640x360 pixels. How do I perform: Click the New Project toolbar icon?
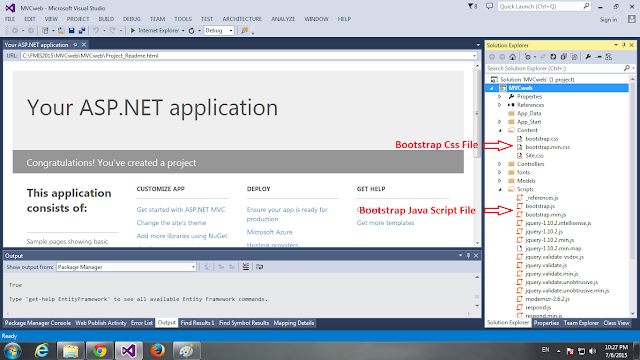[x=45, y=31]
